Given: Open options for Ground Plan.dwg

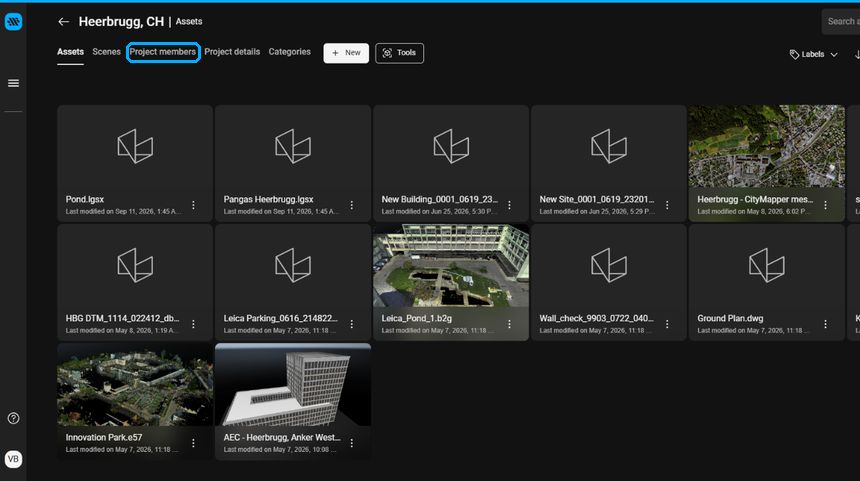Looking at the screenshot, I should [x=825, y=324].
